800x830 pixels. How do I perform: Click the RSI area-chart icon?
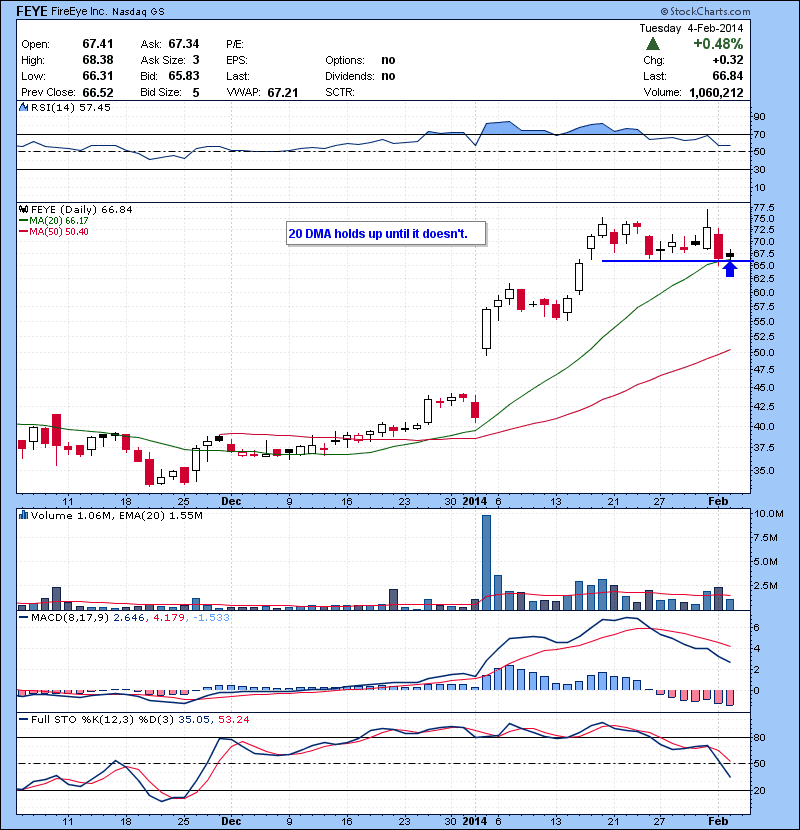click(x=23, y=107)
